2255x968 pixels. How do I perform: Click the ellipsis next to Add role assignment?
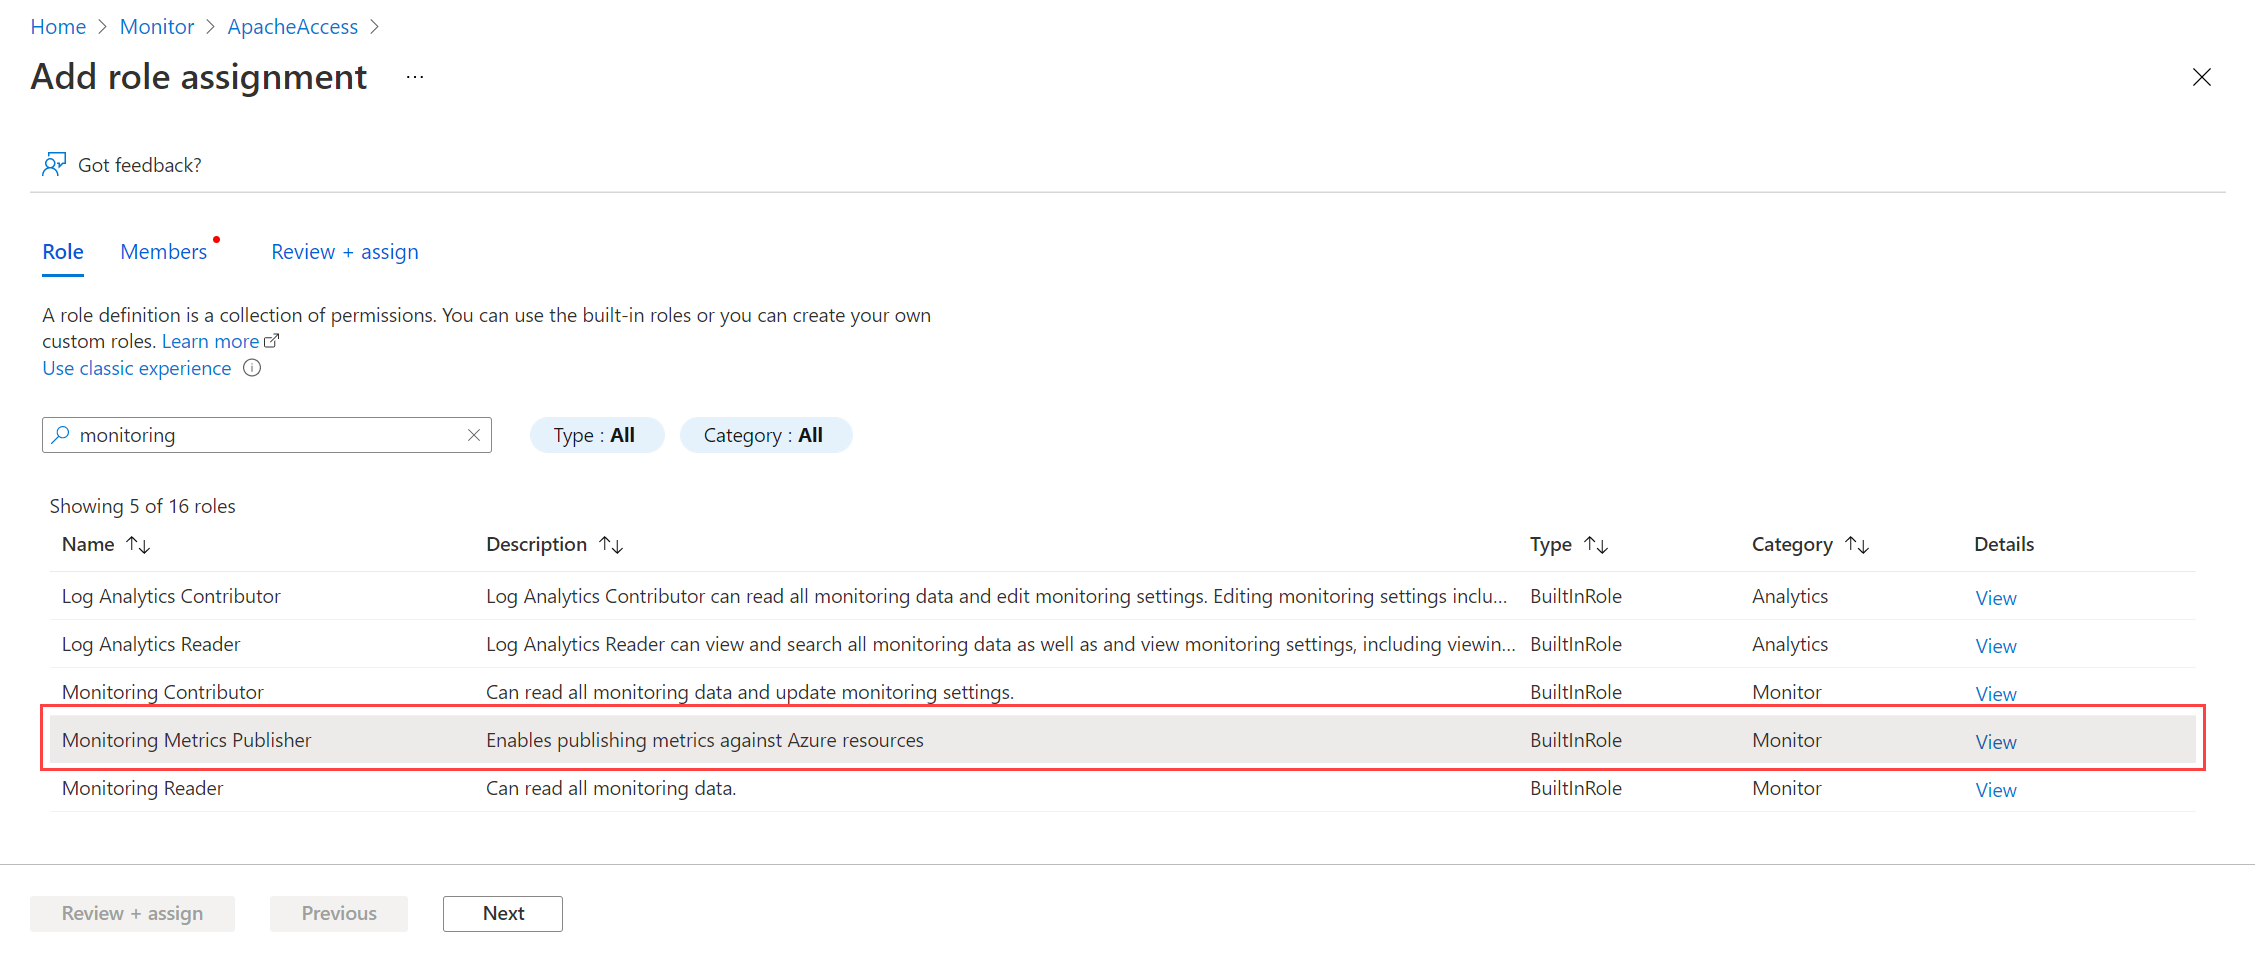(x=414, y=77)
